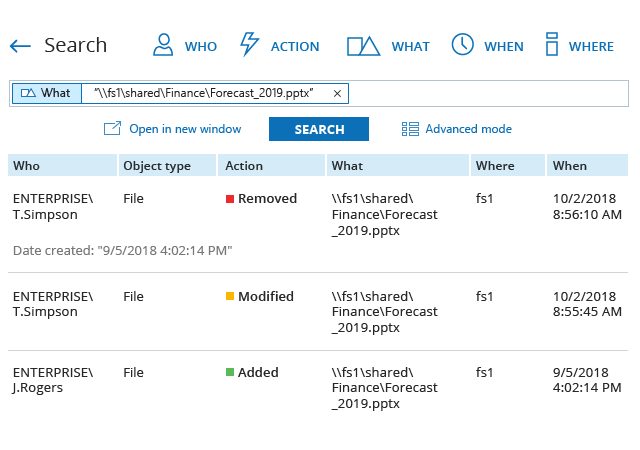
Task: Click the back arrow beside Search
Action: 20,46
